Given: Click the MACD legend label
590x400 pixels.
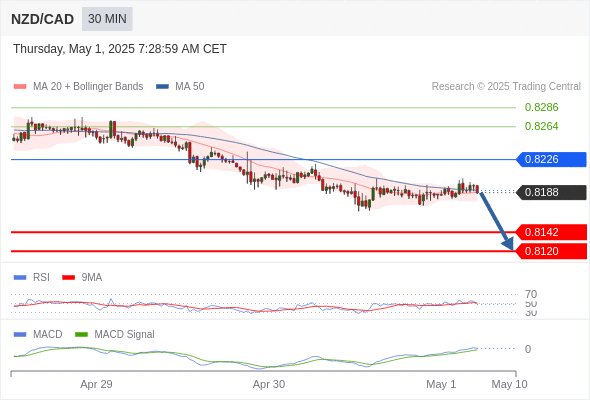Looking at the screenshot, I should 48,335.
